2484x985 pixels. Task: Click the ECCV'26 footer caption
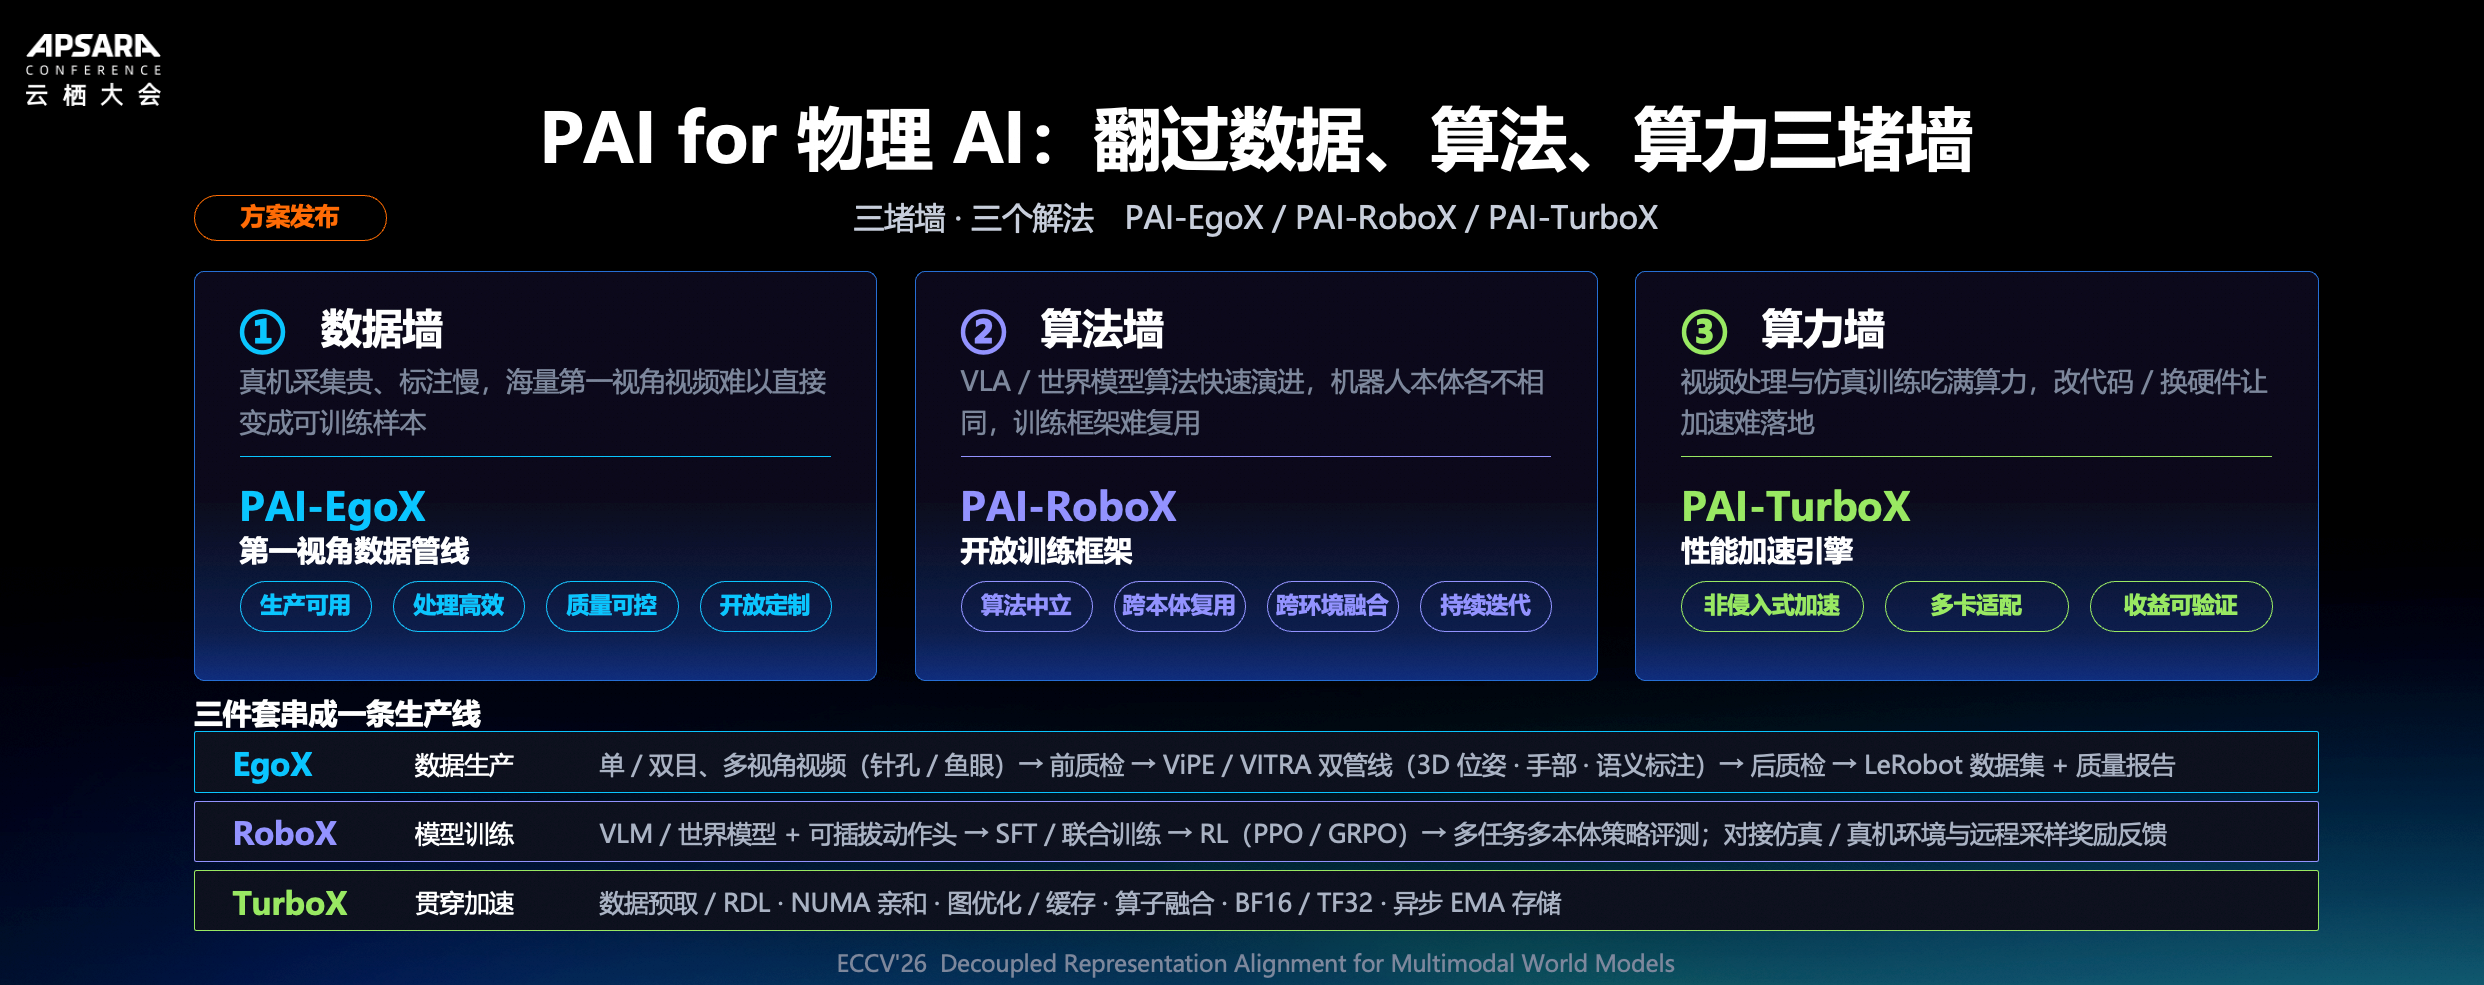[x=1255, y=964]
